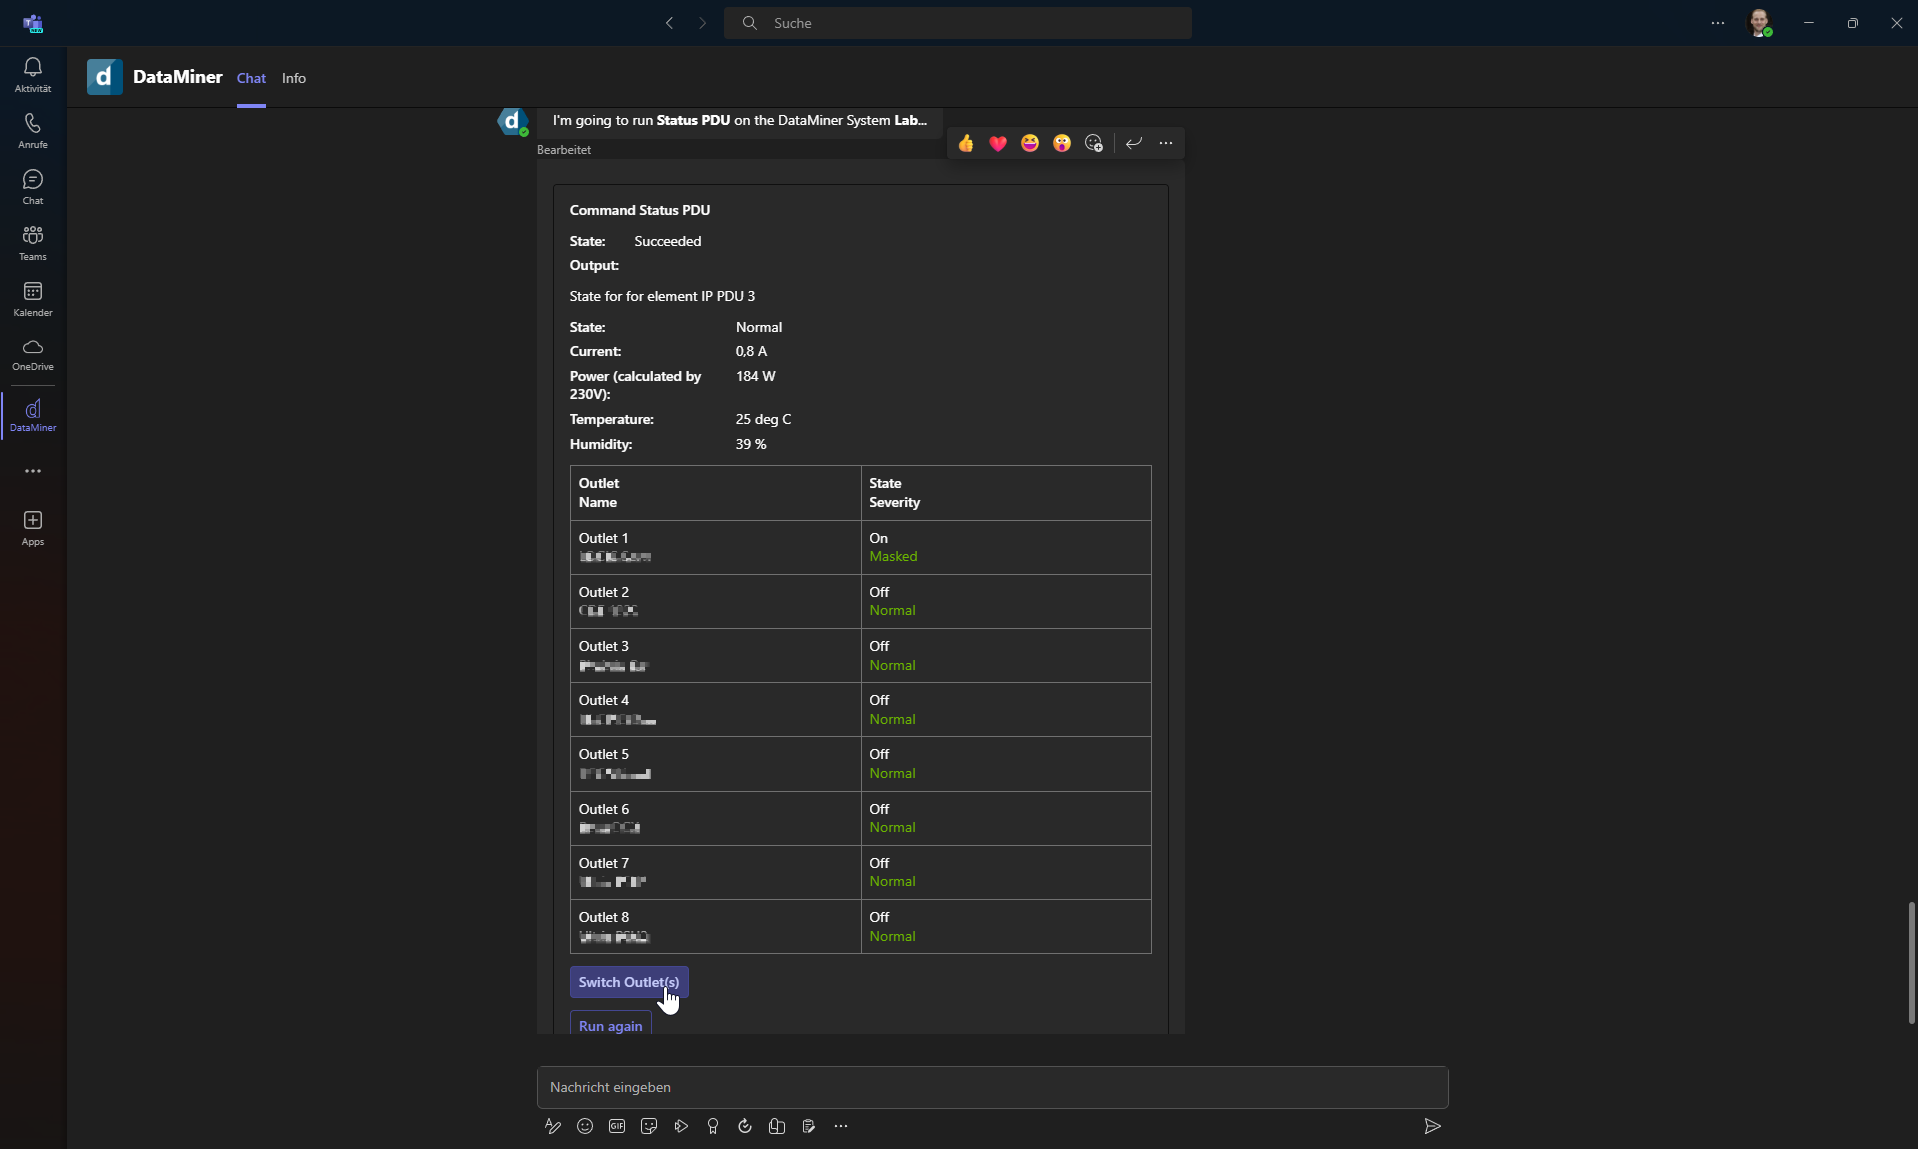This screenshot has height=1149, width=1918.
Task: Open the Apps store in sidebar
Action: [33, 528]
